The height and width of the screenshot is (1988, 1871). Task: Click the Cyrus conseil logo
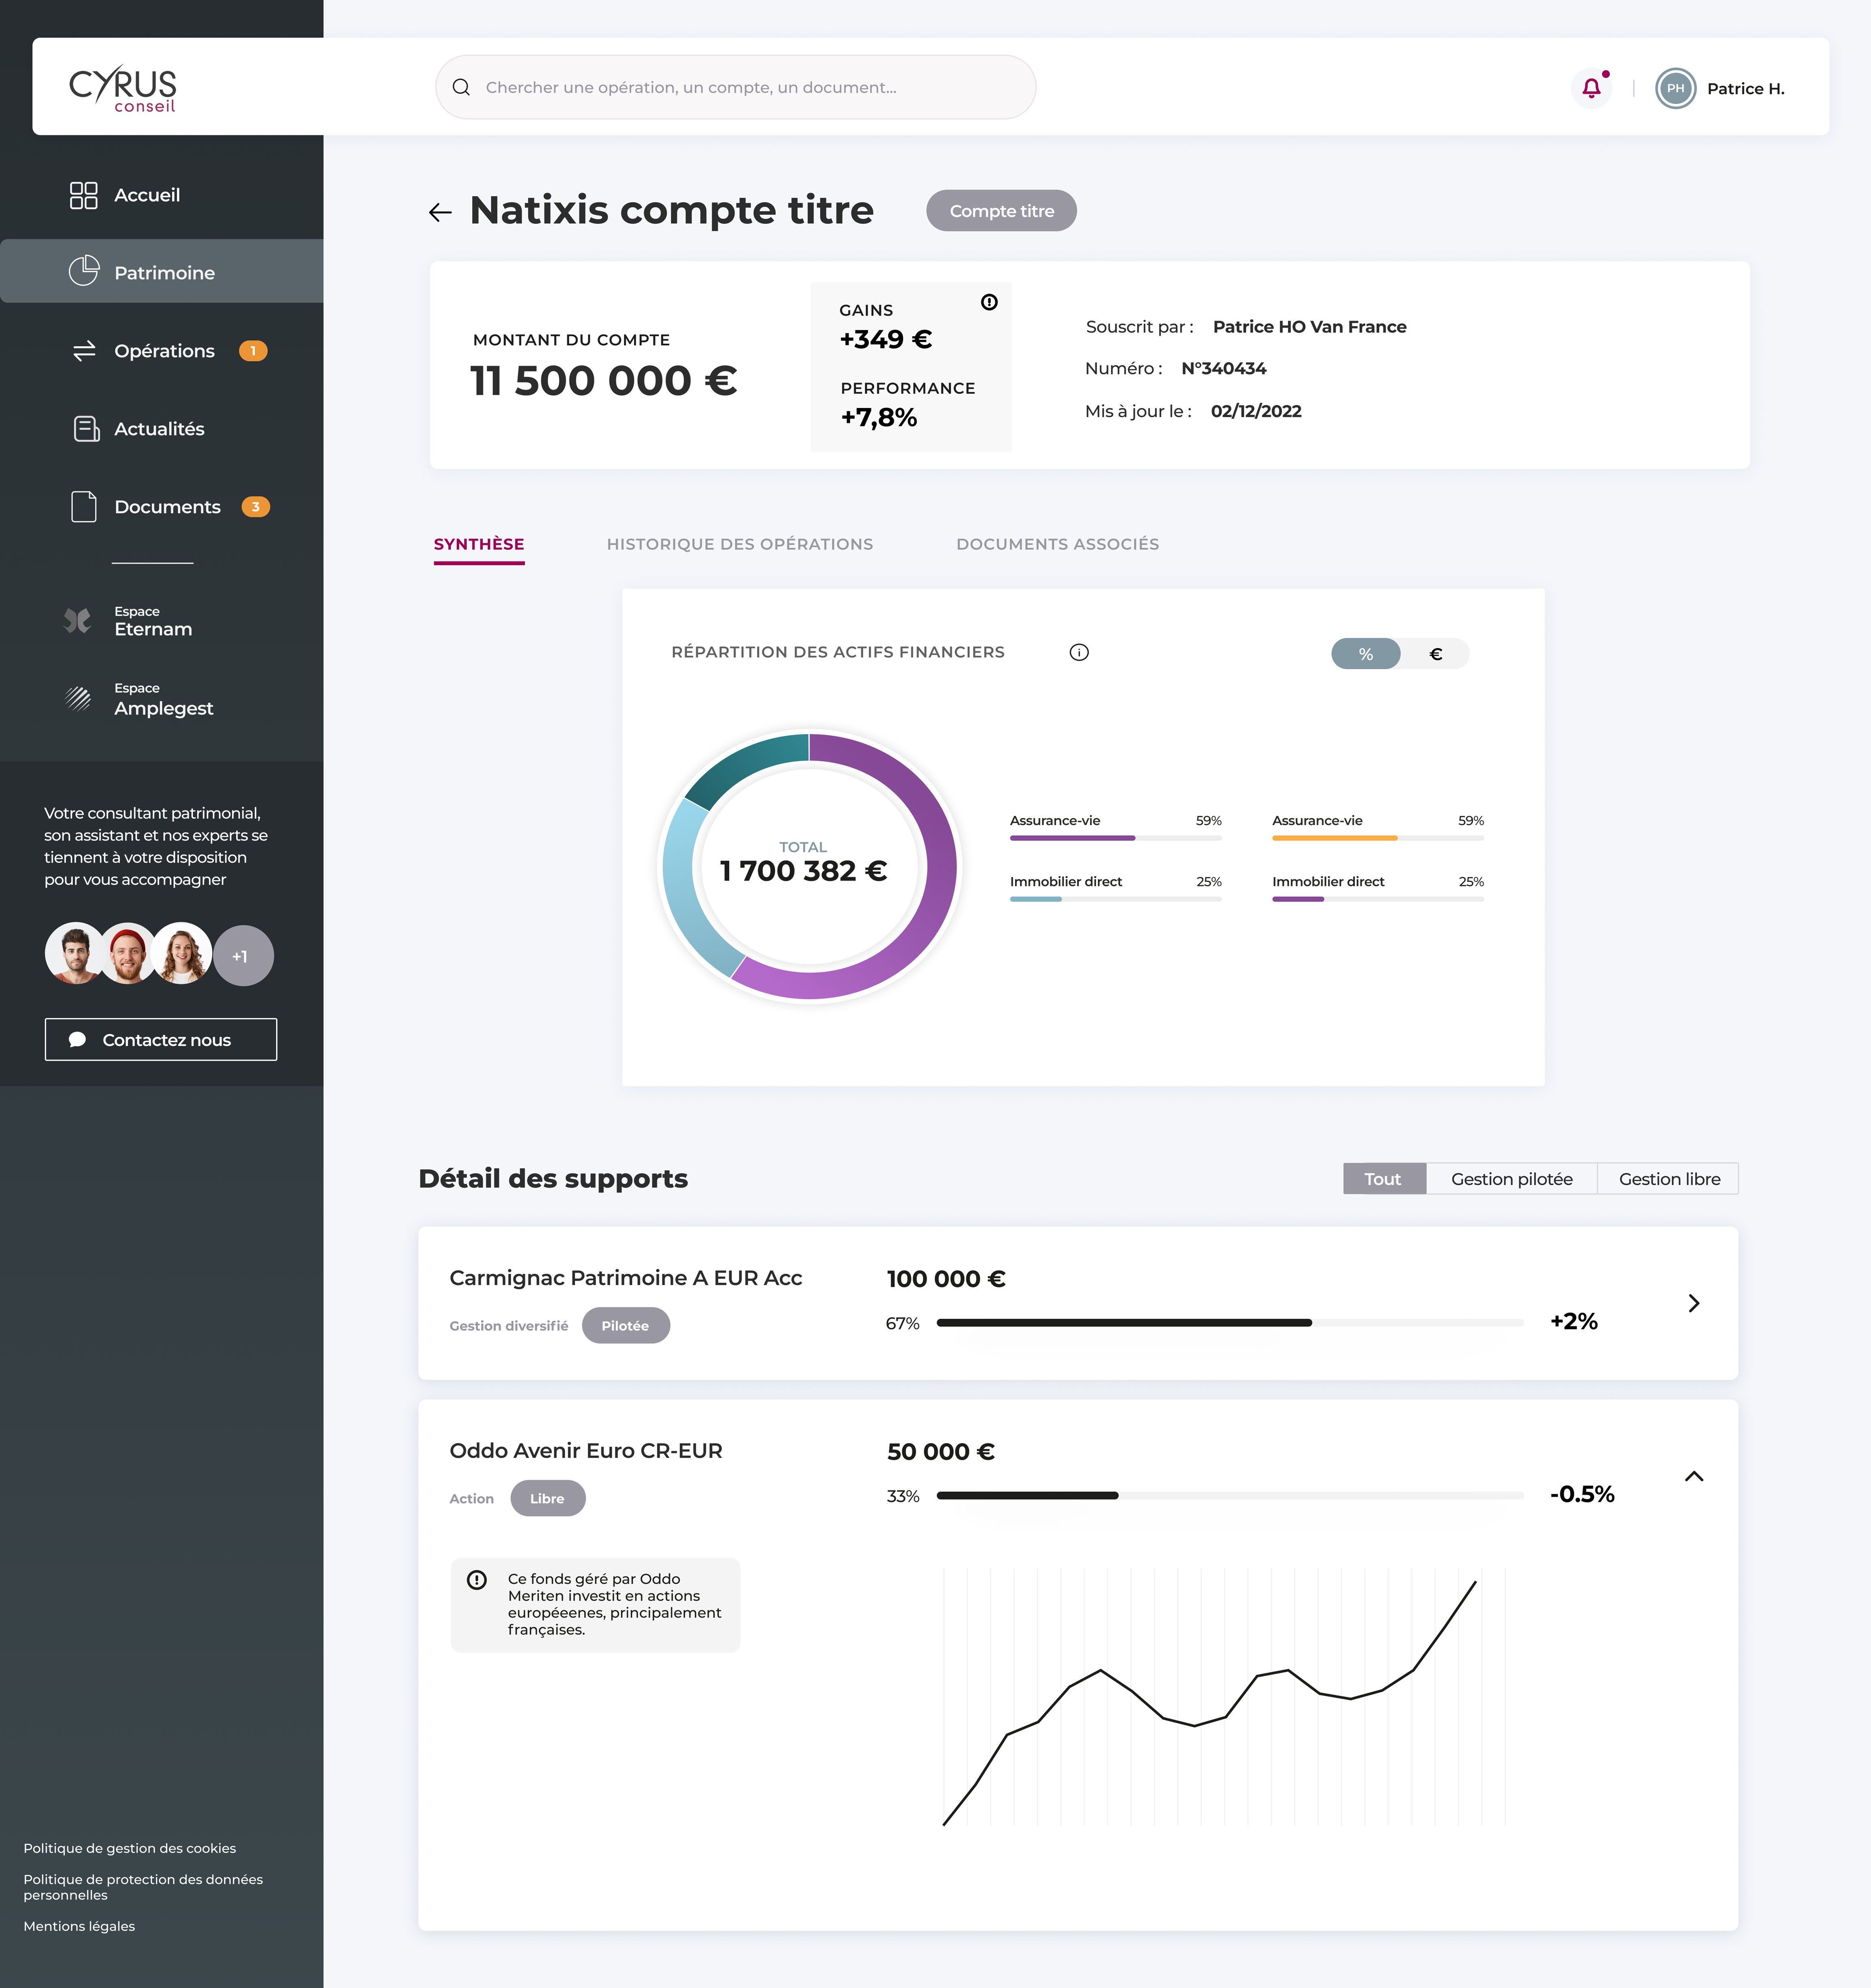(x=123, y=88)
